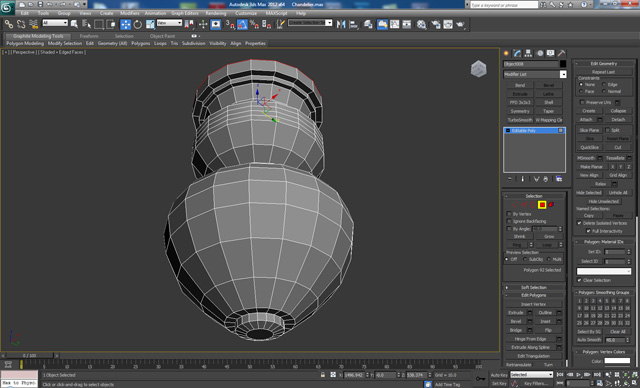Select the SubObj preview selection radio
Screen dimensions: 640x388
click(525, 259)
